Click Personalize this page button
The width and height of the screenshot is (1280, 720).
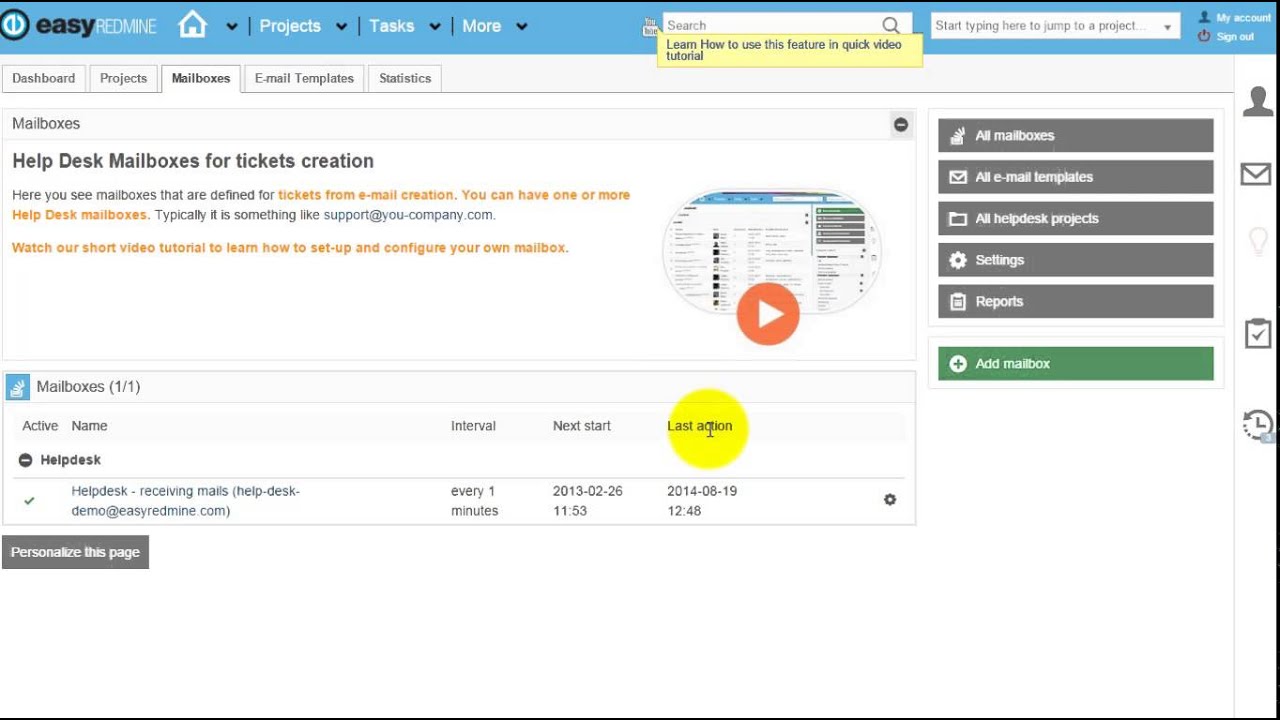75,552
